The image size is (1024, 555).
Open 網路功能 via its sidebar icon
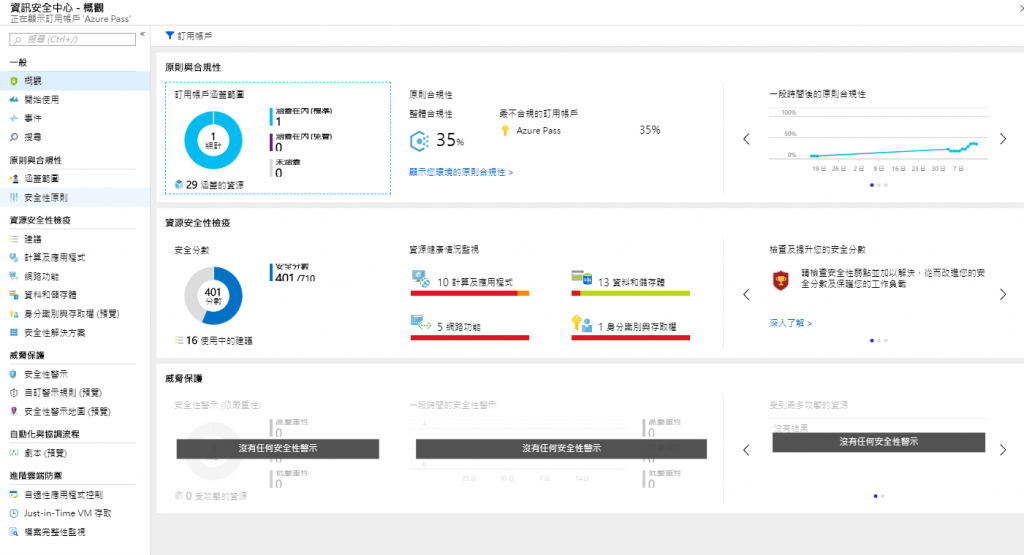point(14,276)
